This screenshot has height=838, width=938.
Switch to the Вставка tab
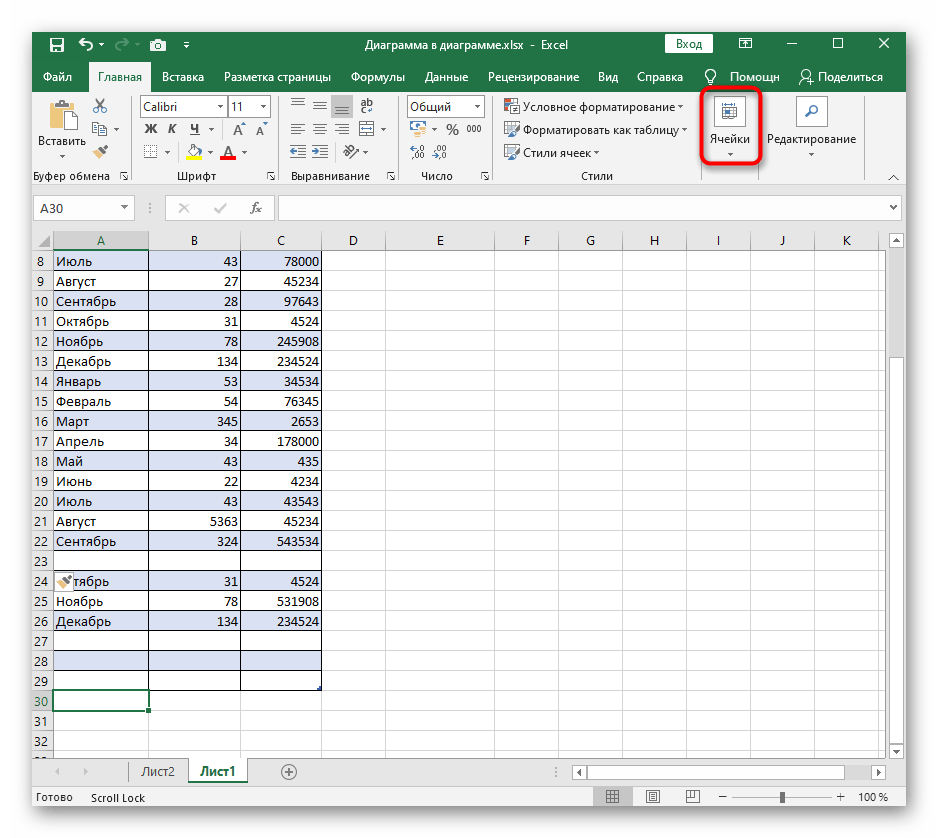(183, 77)
